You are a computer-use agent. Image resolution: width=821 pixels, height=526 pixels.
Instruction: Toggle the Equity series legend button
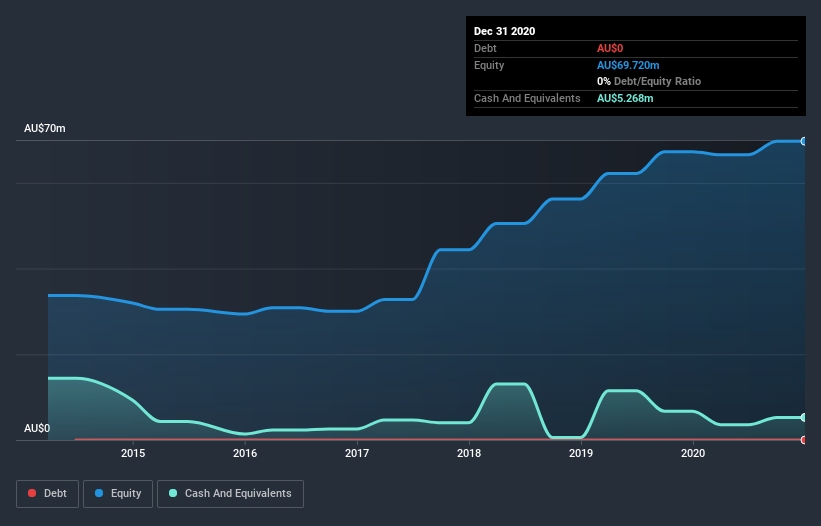click(118, 494)
